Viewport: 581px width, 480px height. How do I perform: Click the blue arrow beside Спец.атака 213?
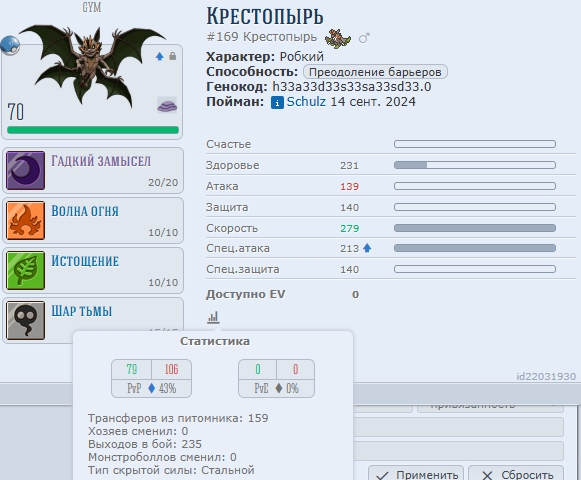click(367, 248)
